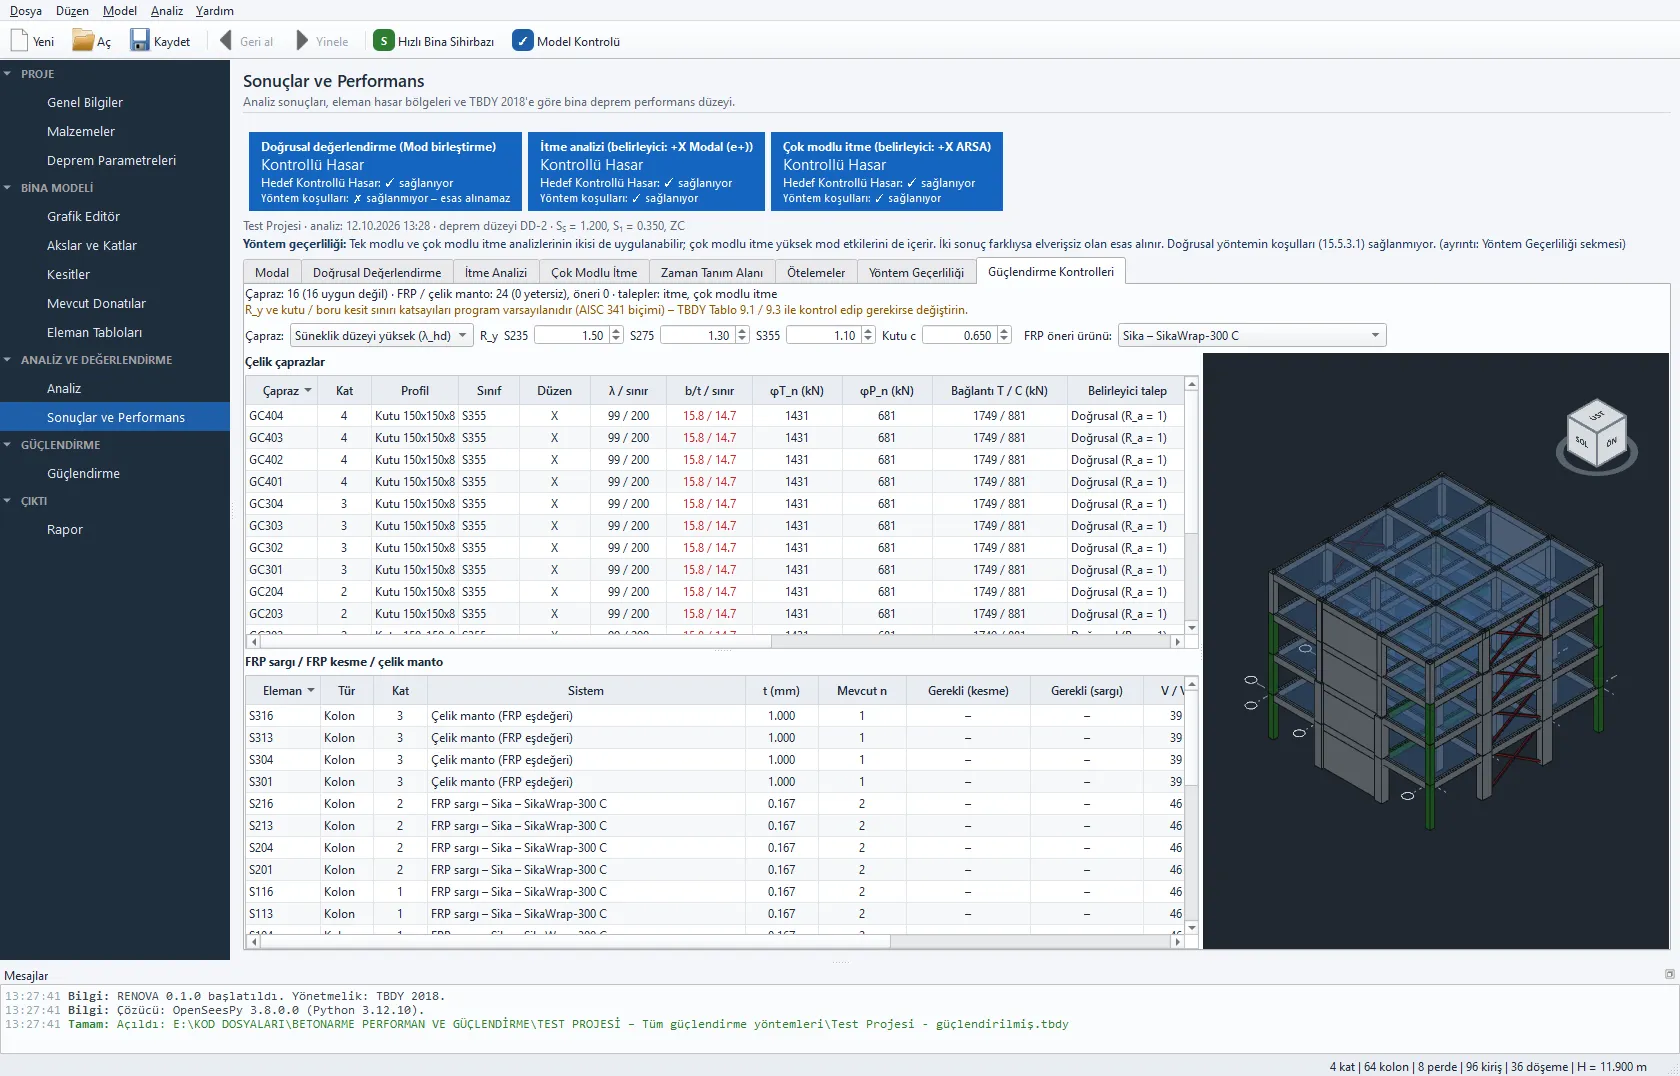
Task: Open the Çapraz ductility level dropdown
Action: click(x=381, y=336)
